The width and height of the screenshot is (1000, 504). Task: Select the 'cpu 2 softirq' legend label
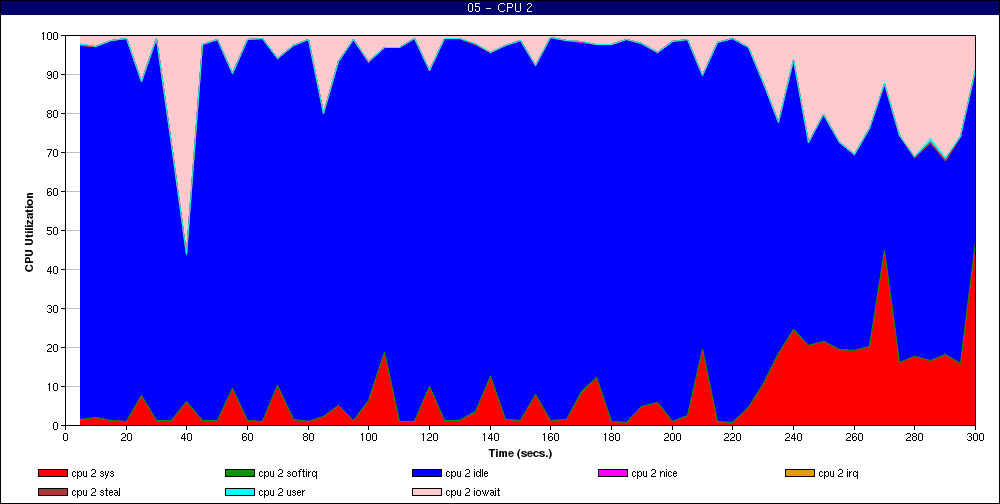pos(288,474)
